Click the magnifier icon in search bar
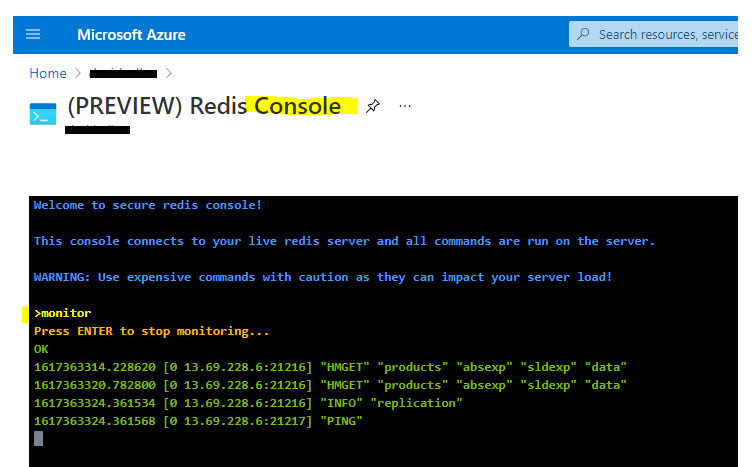Viewport: 755px width, 467px height. click(x=583, y=34)
